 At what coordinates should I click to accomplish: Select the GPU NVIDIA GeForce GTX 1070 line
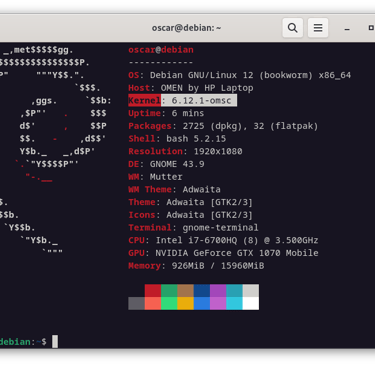coord(223,253)
